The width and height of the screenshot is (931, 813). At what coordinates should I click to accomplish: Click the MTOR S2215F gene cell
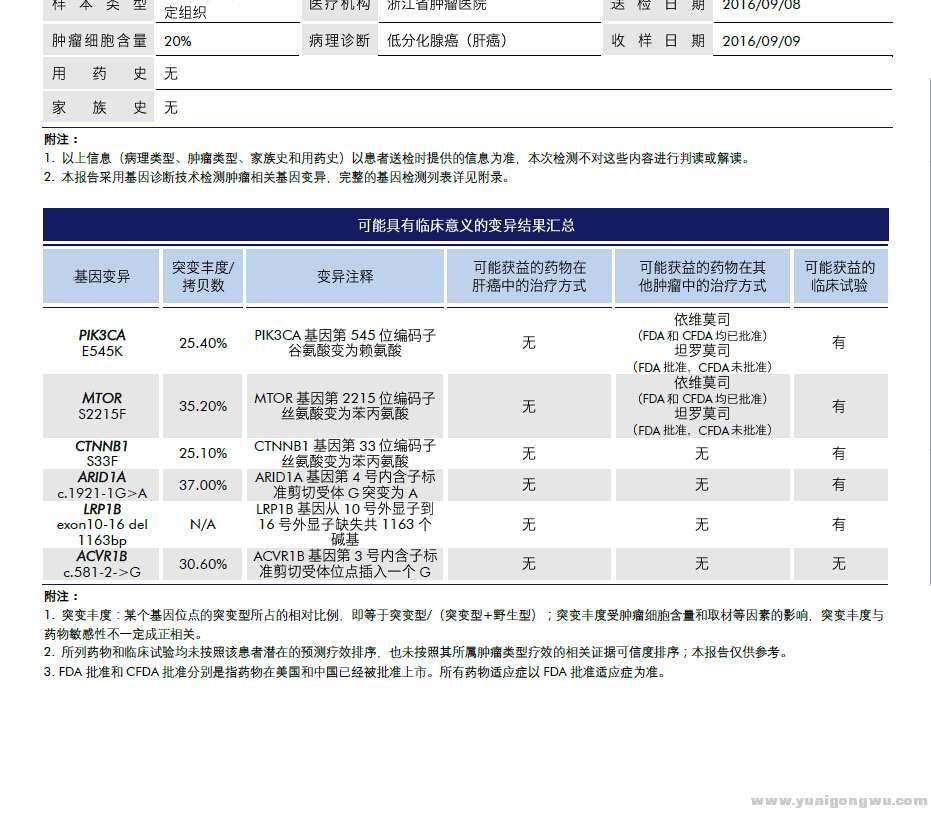tap(102, 406)
